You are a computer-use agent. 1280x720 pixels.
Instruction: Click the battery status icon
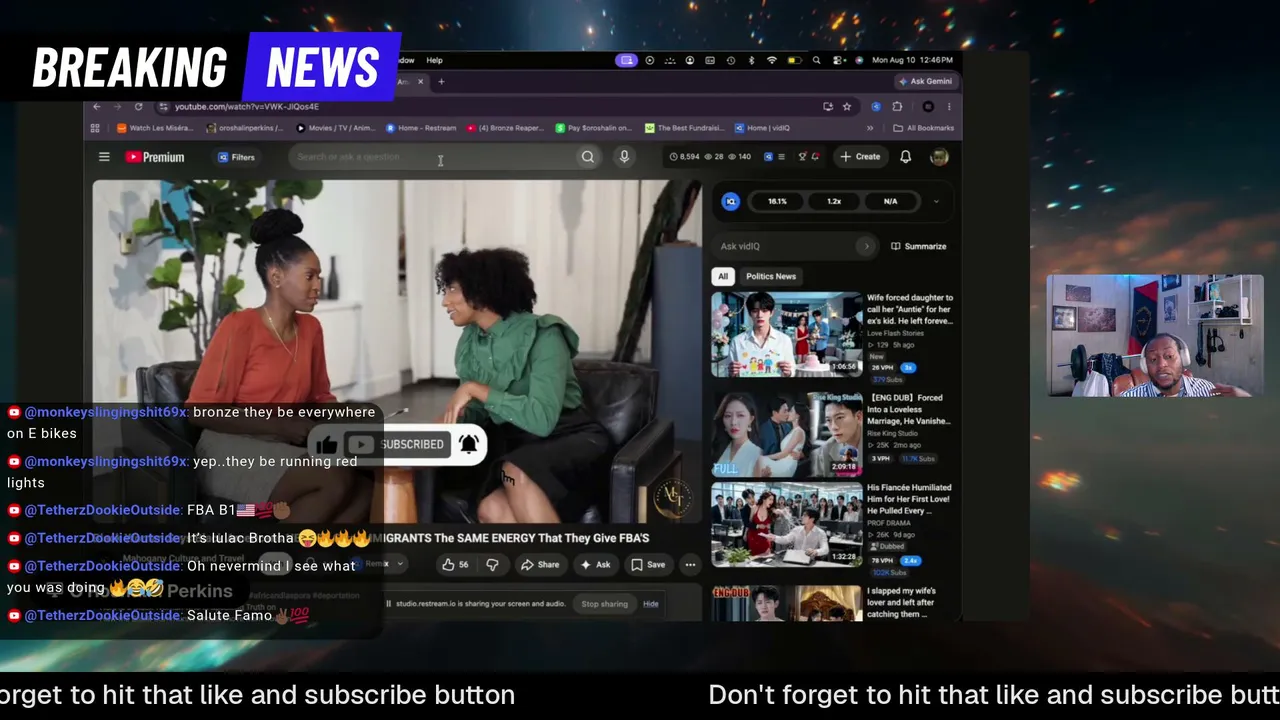click(x=793, y=61)
